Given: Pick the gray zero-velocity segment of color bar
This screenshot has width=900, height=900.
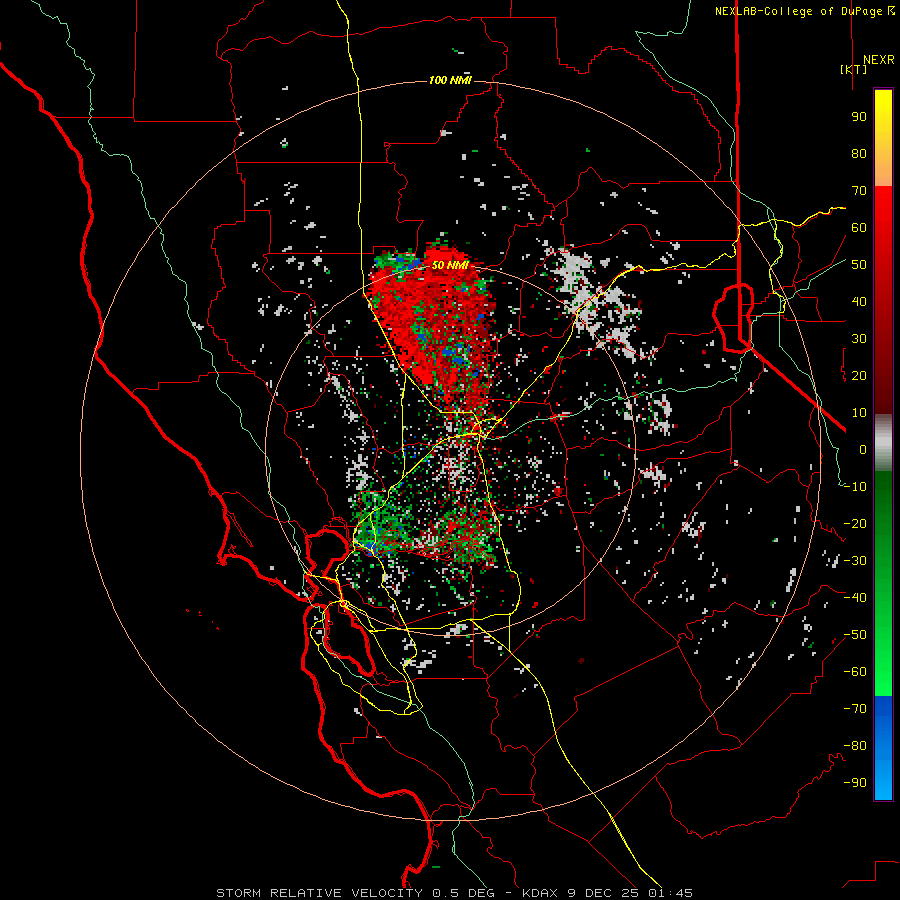Looking at the screenshot, I should pyautogui.click(x=883, y=443).
